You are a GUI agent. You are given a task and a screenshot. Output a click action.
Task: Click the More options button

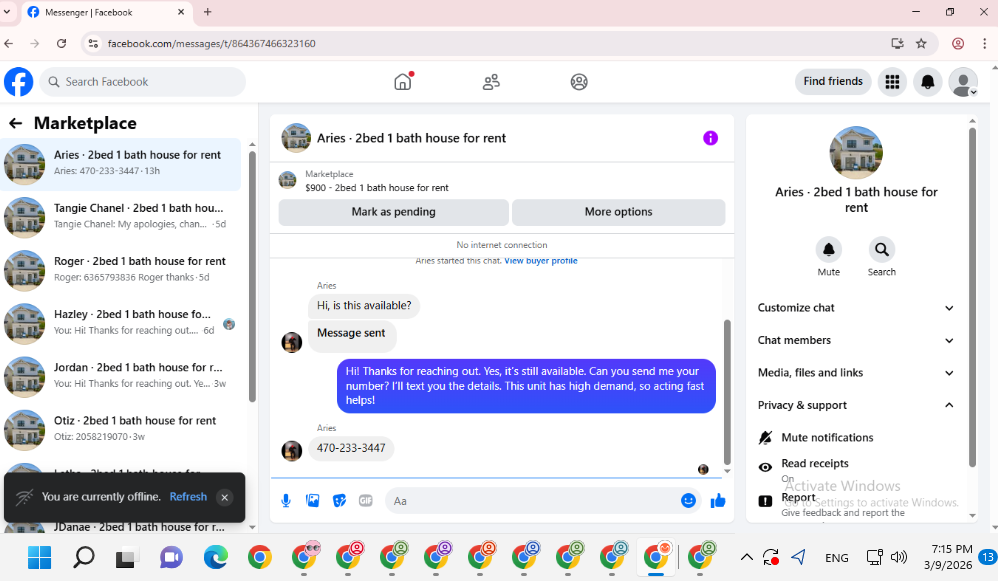pos(618,212)
